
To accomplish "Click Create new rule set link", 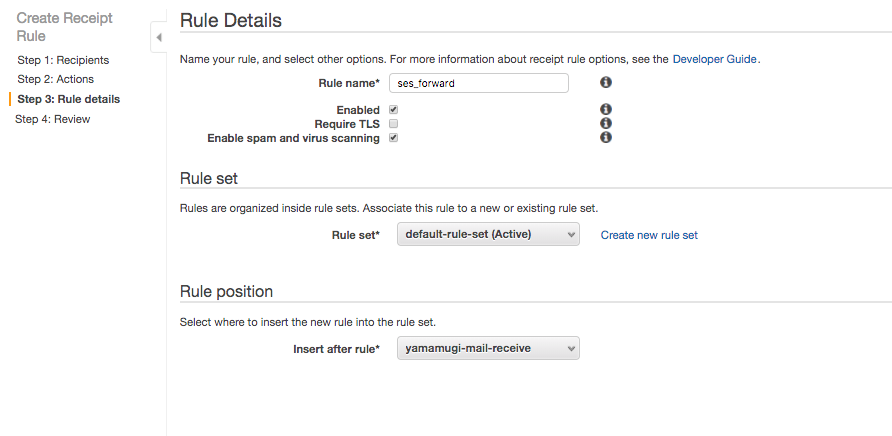I will coord(649,235).
